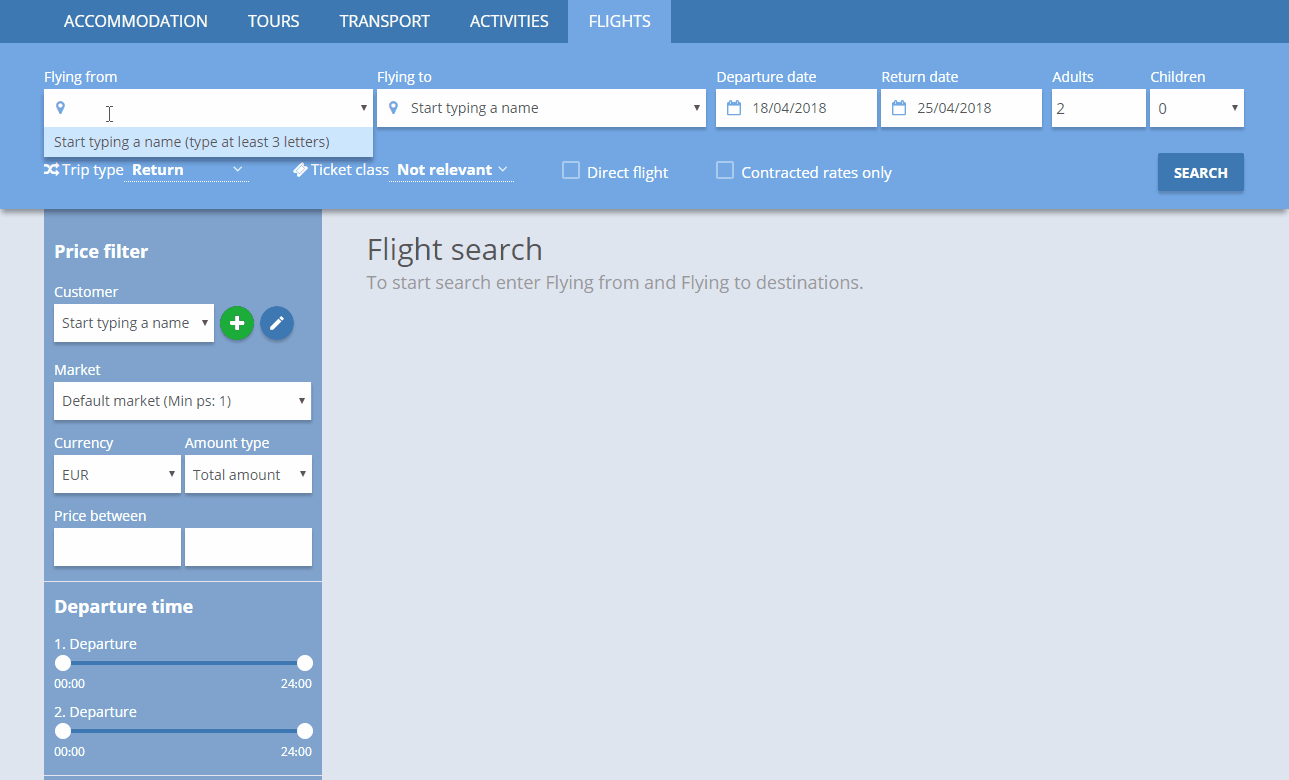
Task: Enable the Direct flight checkbox
Action: pos(570,170)
